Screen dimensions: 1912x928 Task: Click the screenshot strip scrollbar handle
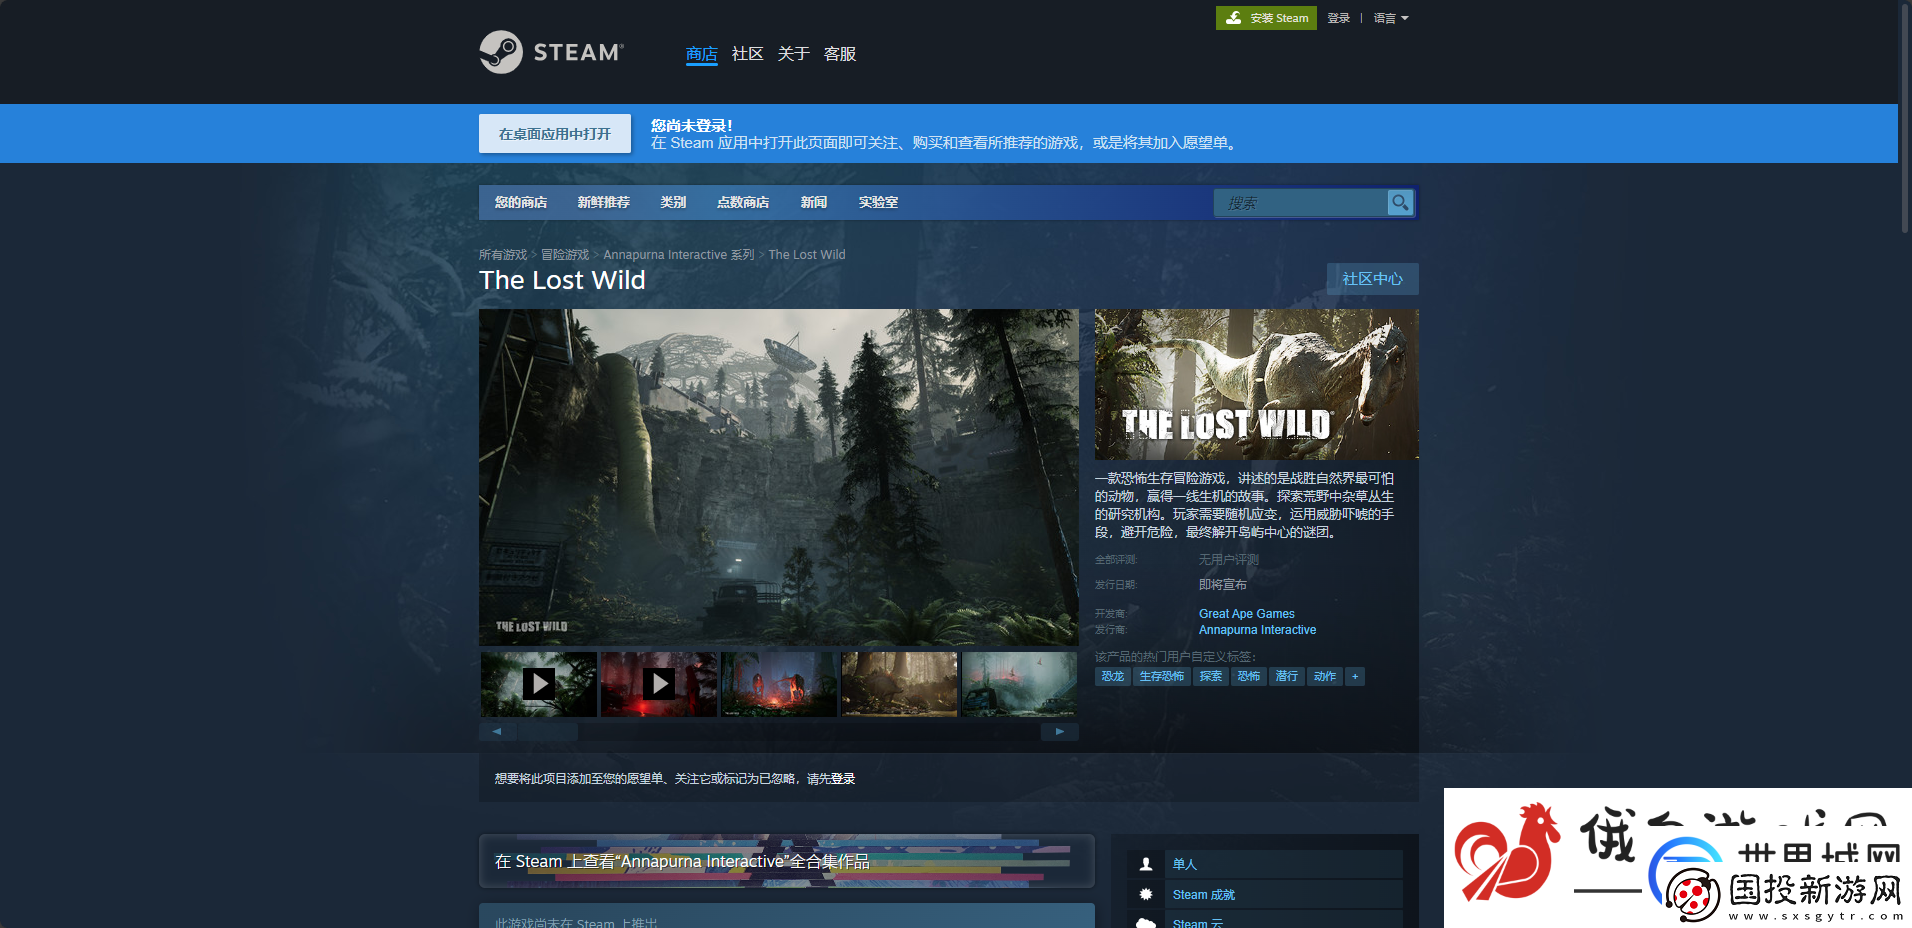coord(547,732)
